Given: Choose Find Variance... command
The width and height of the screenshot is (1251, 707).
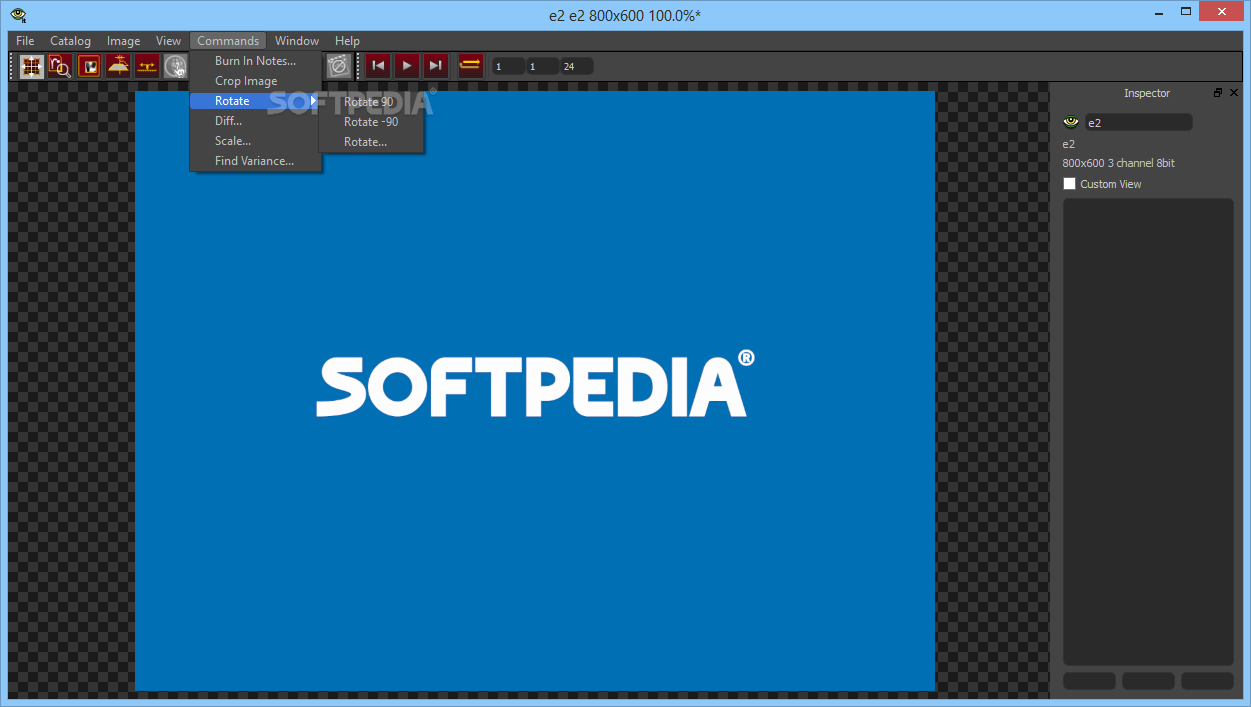Looking at the screenshot, I should [255, 161].
